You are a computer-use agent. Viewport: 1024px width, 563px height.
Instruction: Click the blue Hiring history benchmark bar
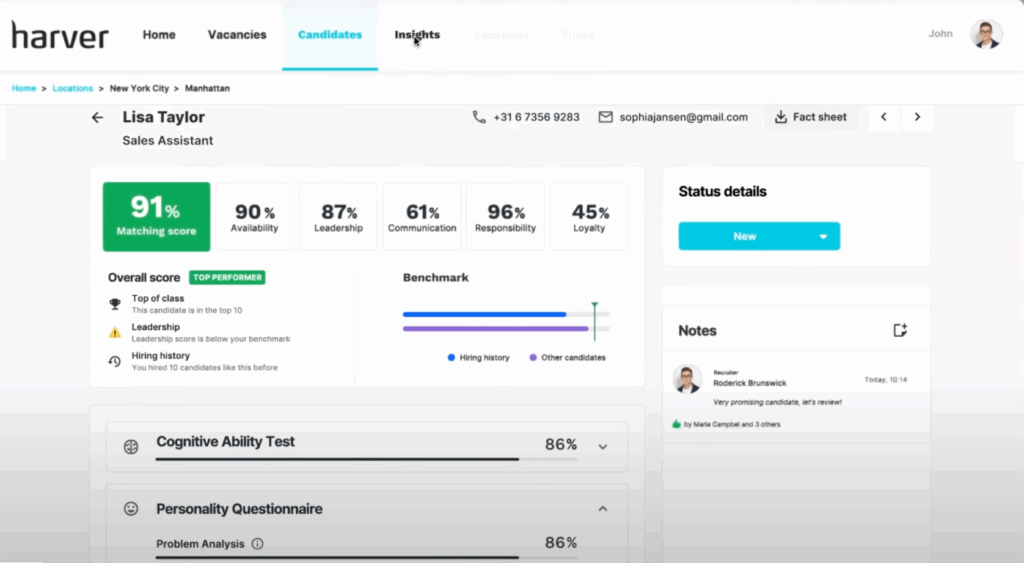pos(484,314)
